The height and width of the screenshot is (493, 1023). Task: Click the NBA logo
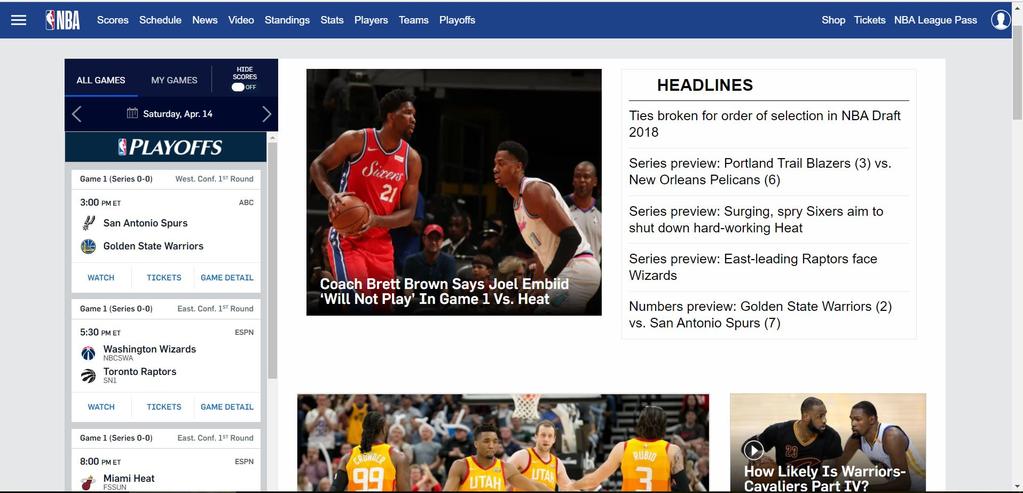63,20
